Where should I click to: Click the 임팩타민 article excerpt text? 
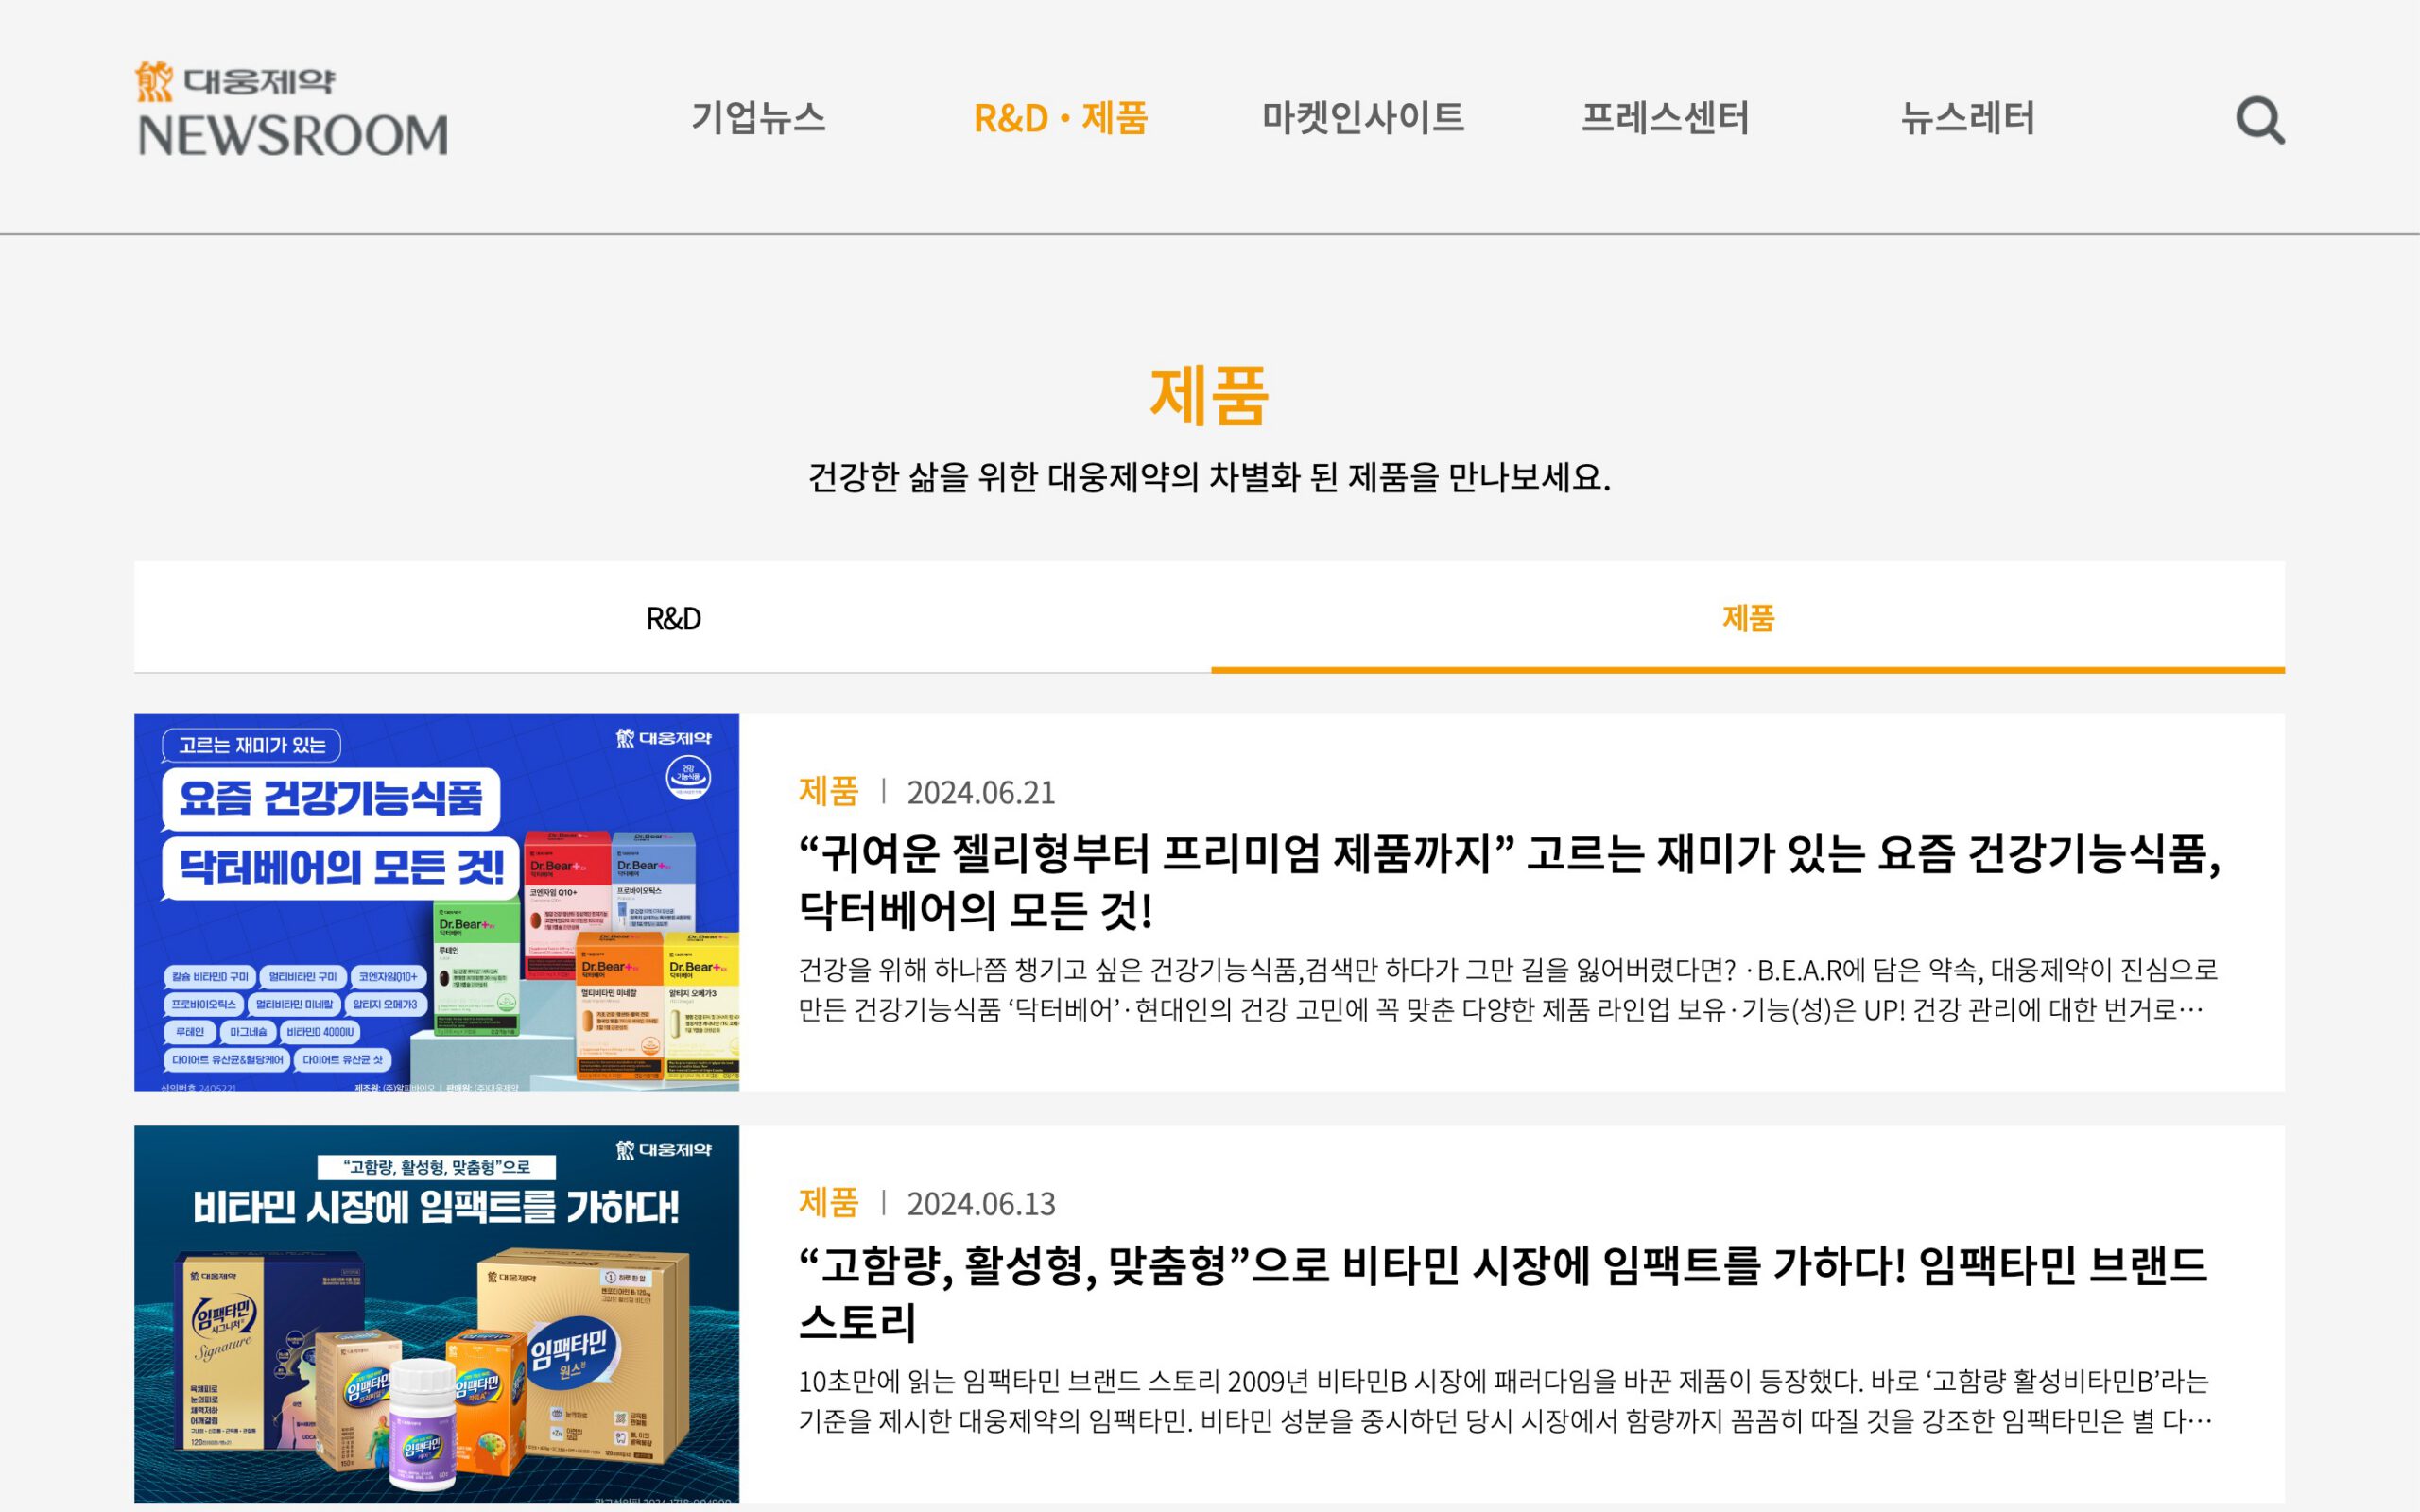1504,1400
